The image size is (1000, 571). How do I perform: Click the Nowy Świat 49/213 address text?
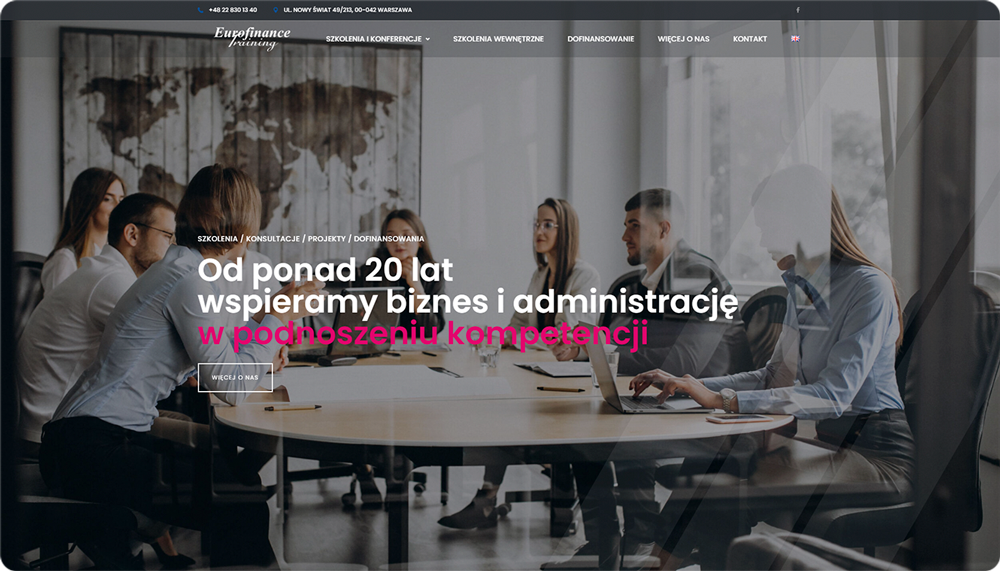[348, 10]
